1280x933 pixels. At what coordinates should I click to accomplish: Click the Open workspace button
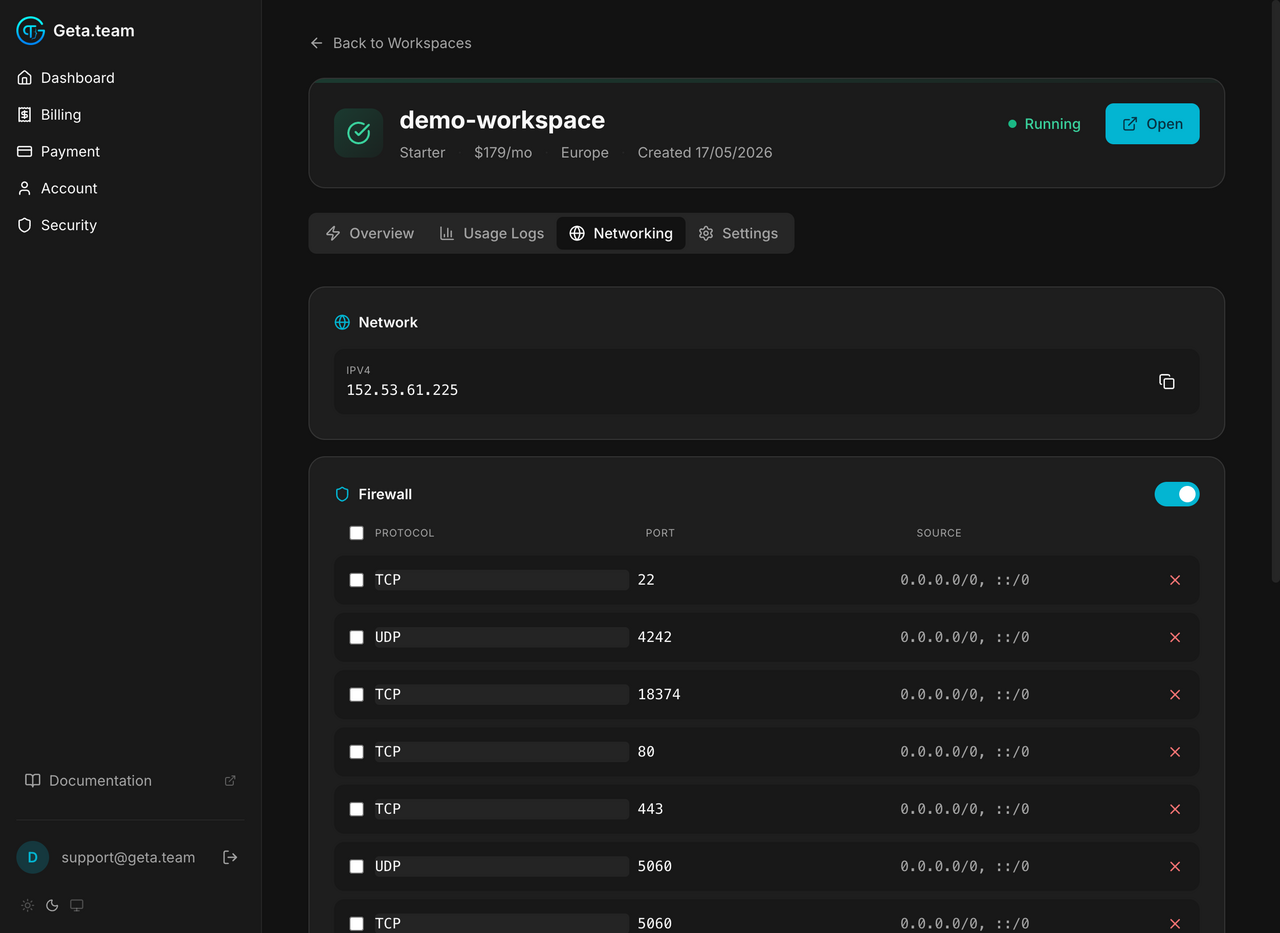pos(1152,124)
